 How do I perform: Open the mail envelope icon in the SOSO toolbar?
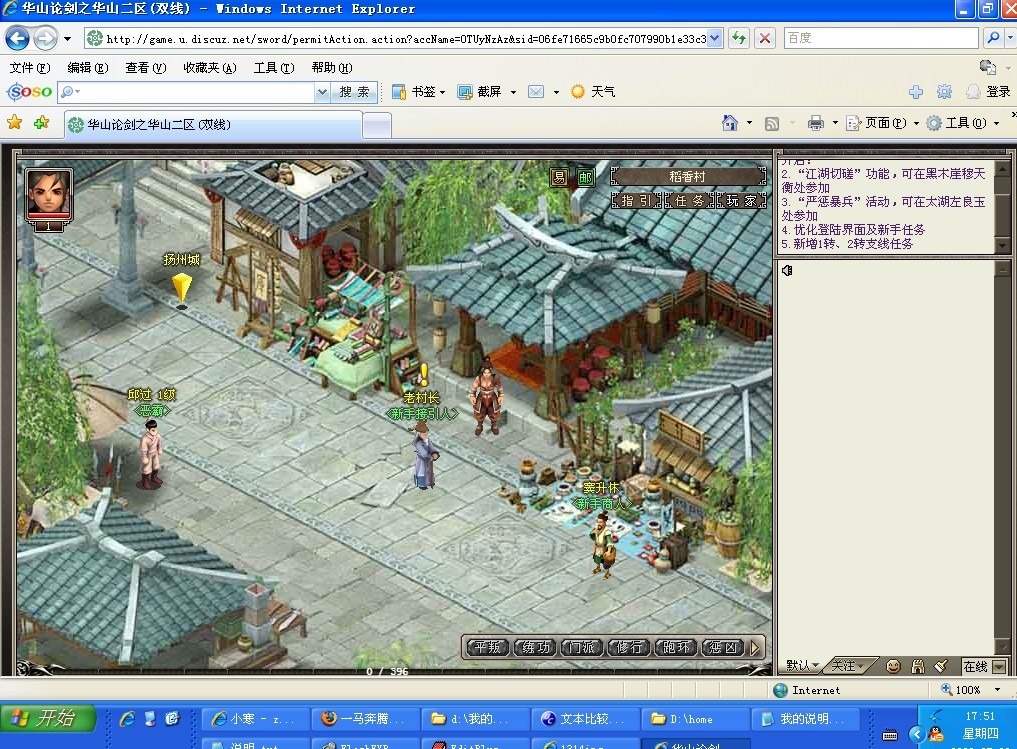pos(536,91)
